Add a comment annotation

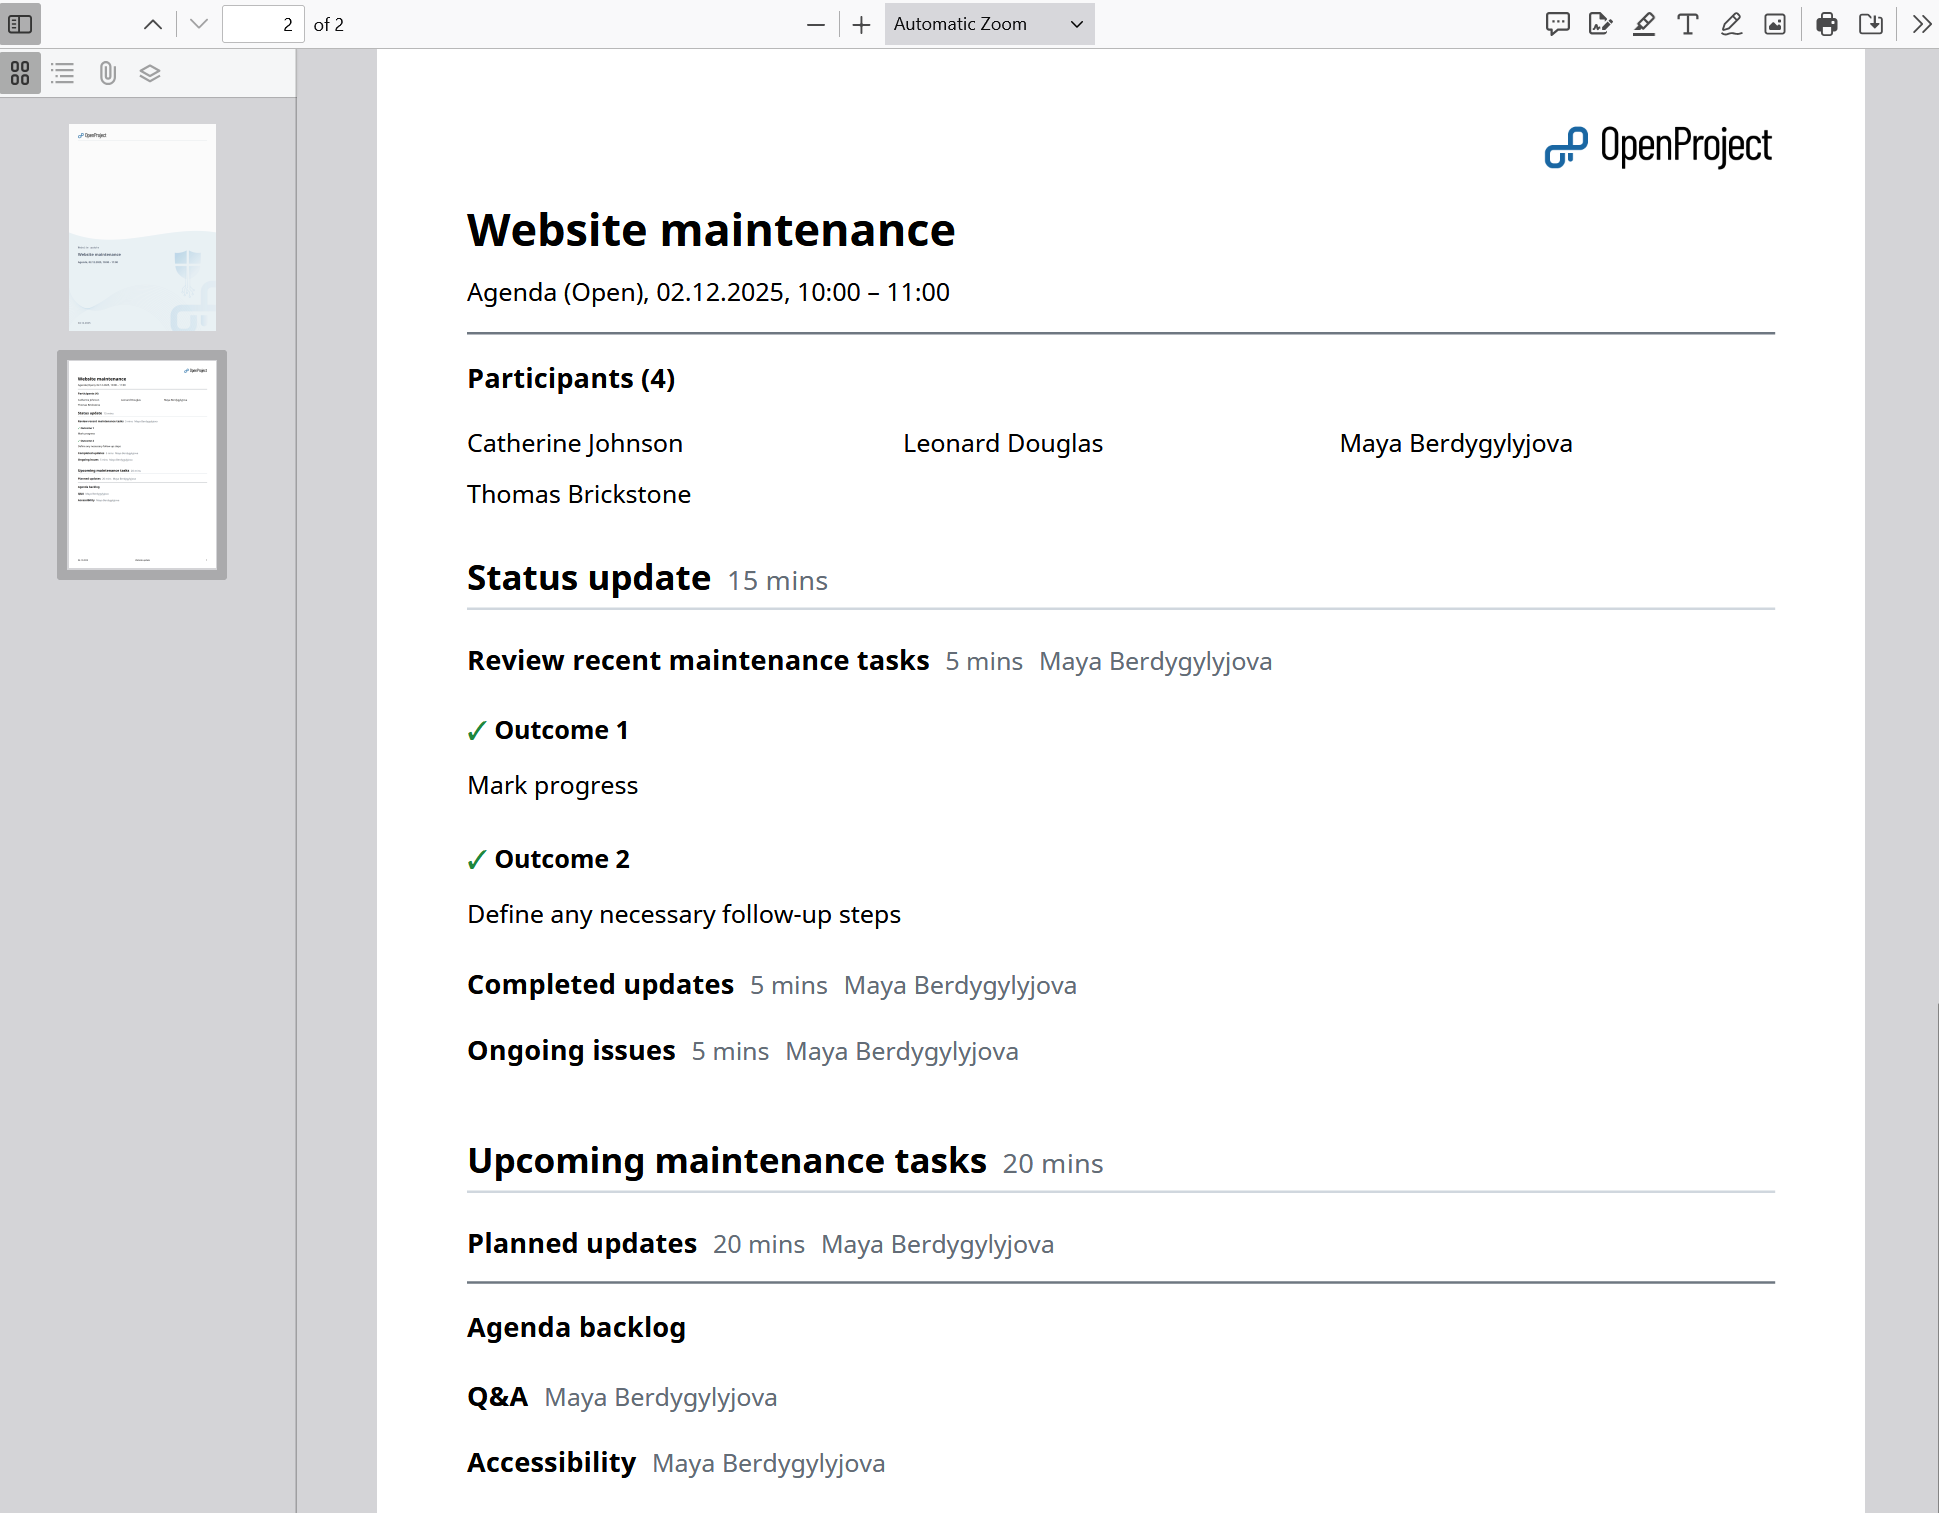pyautogui.click(x=1557, y=24)
